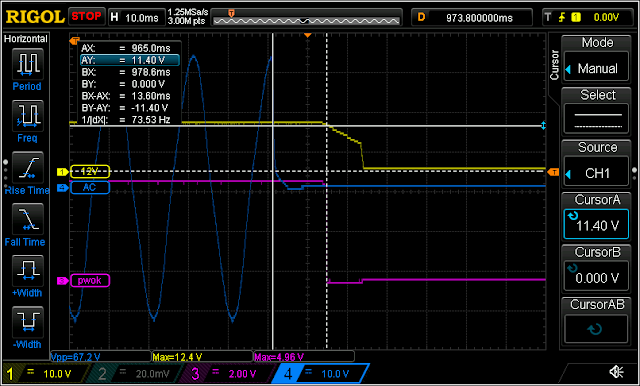Click the CursorA 11.40 V button
The image size is (640, 386).
[596, 225]
